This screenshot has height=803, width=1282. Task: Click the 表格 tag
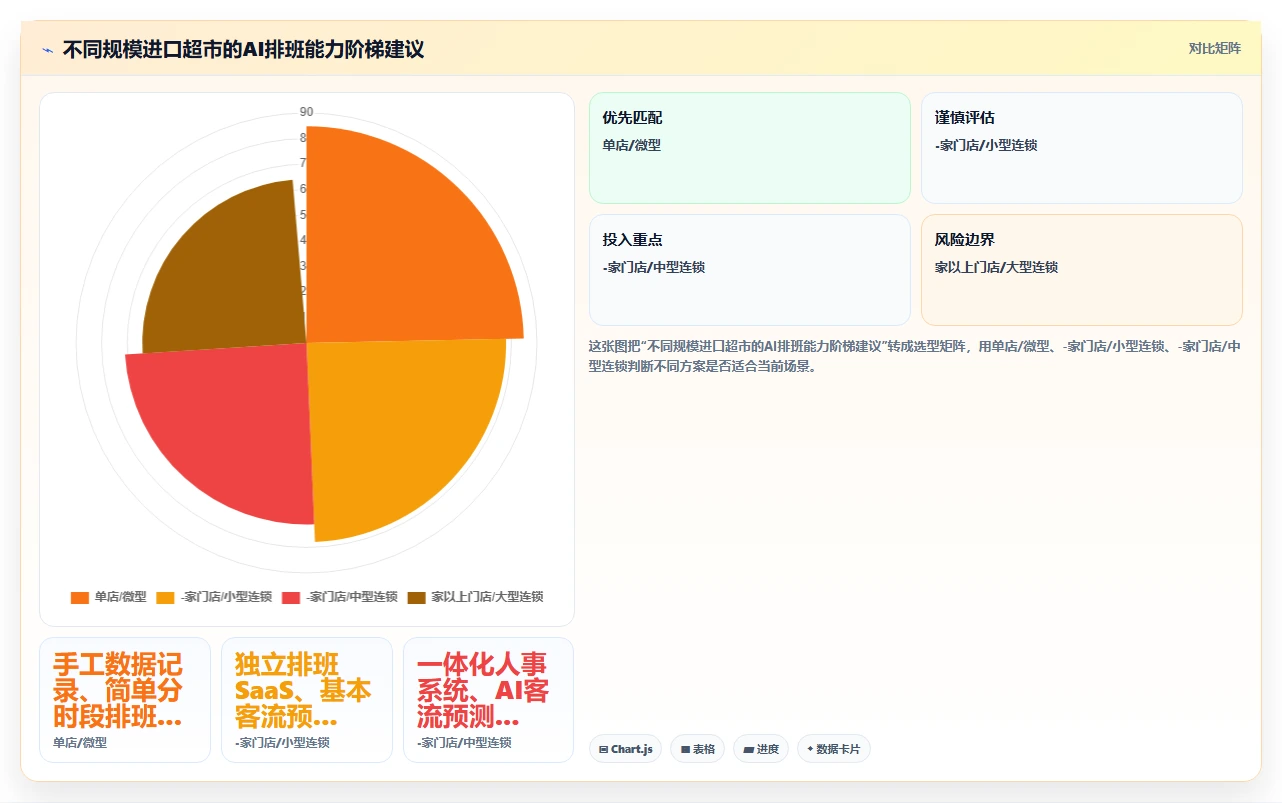[697, 749]
